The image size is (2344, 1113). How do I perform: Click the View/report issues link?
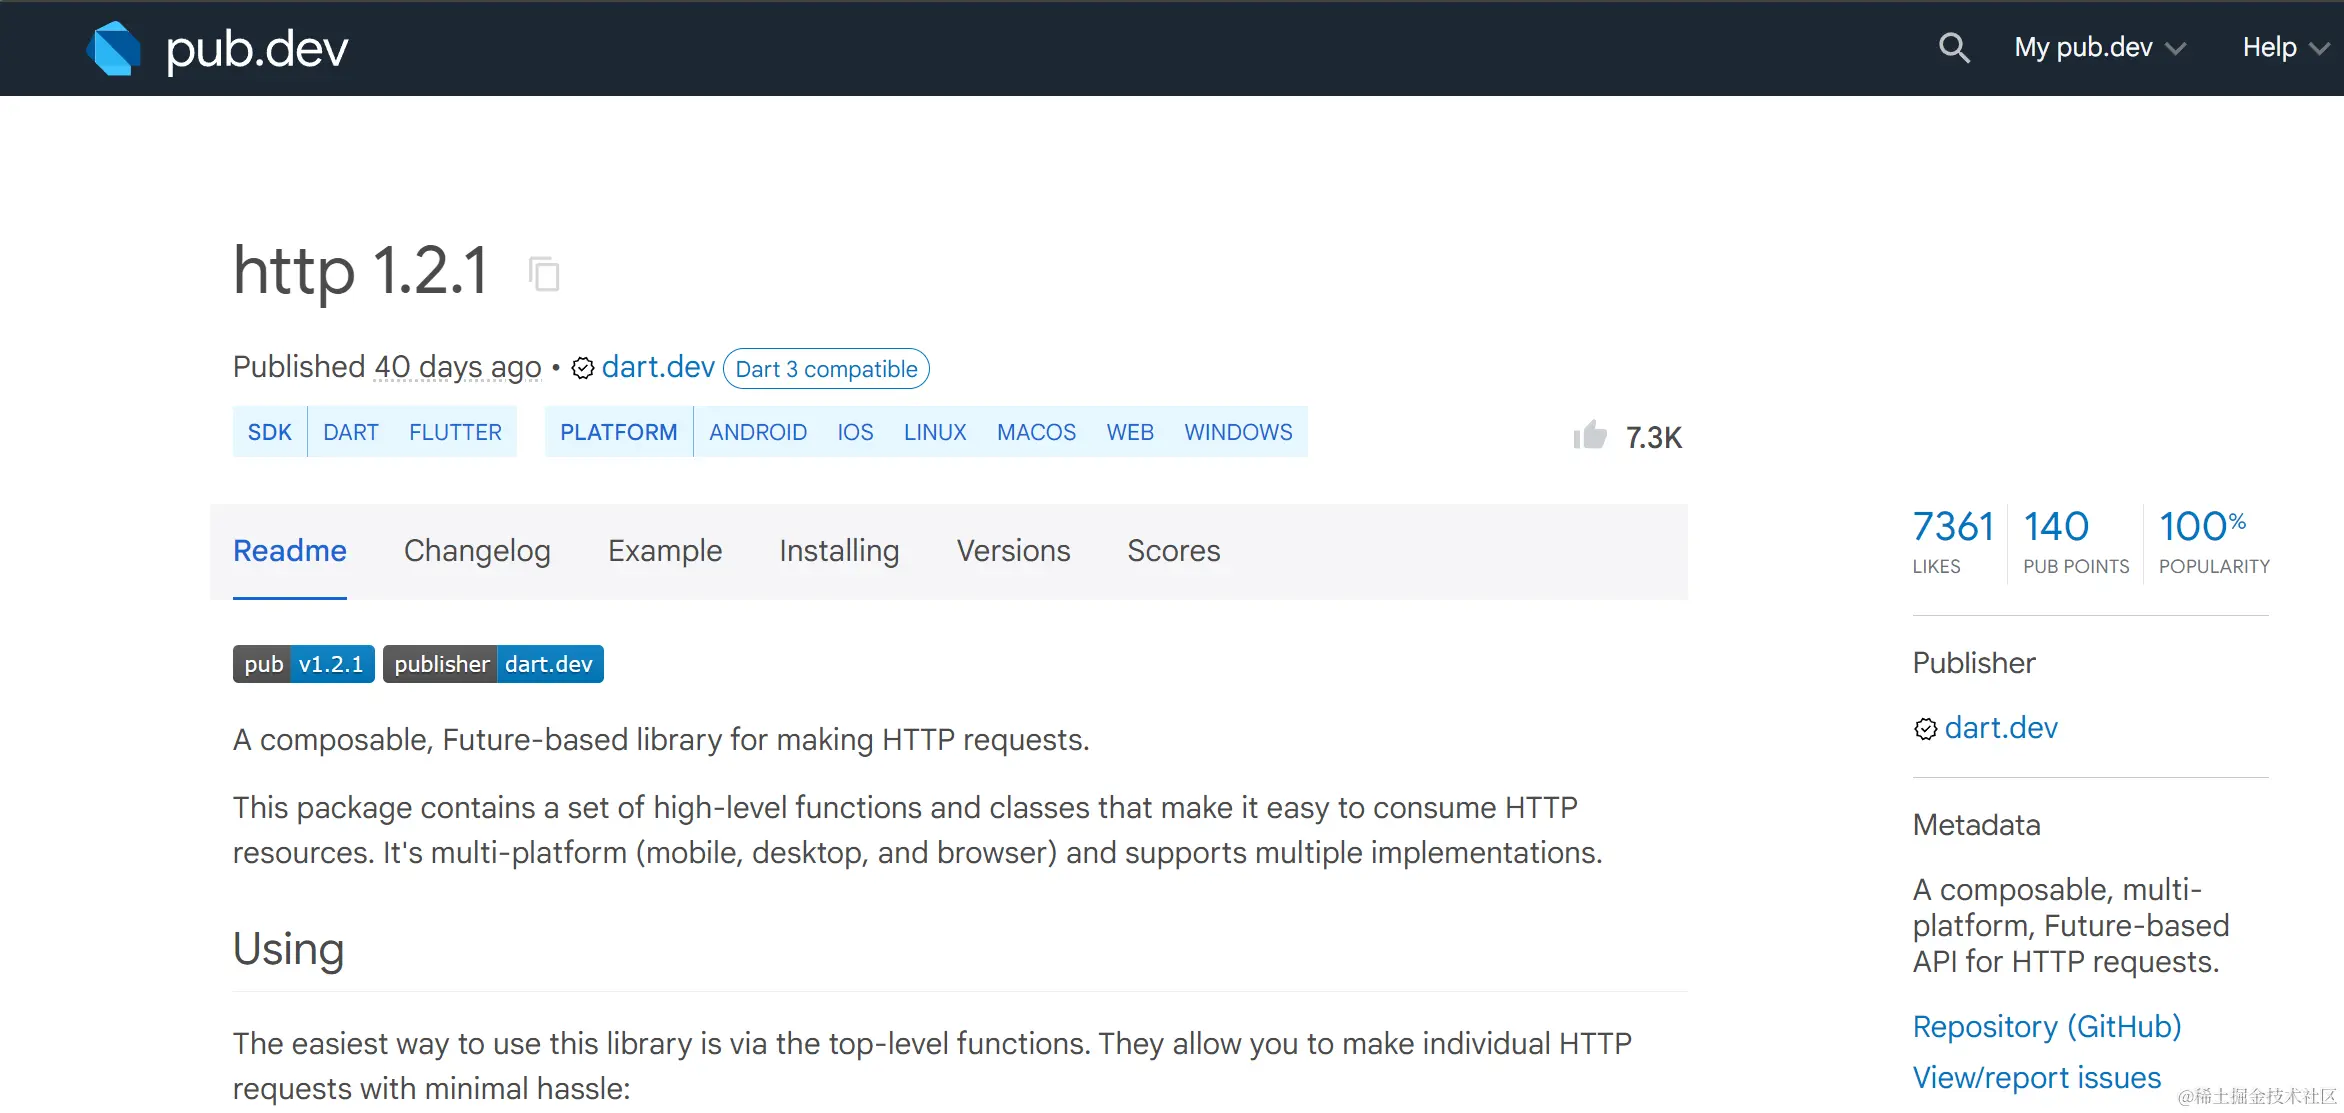point(2036,1078)
